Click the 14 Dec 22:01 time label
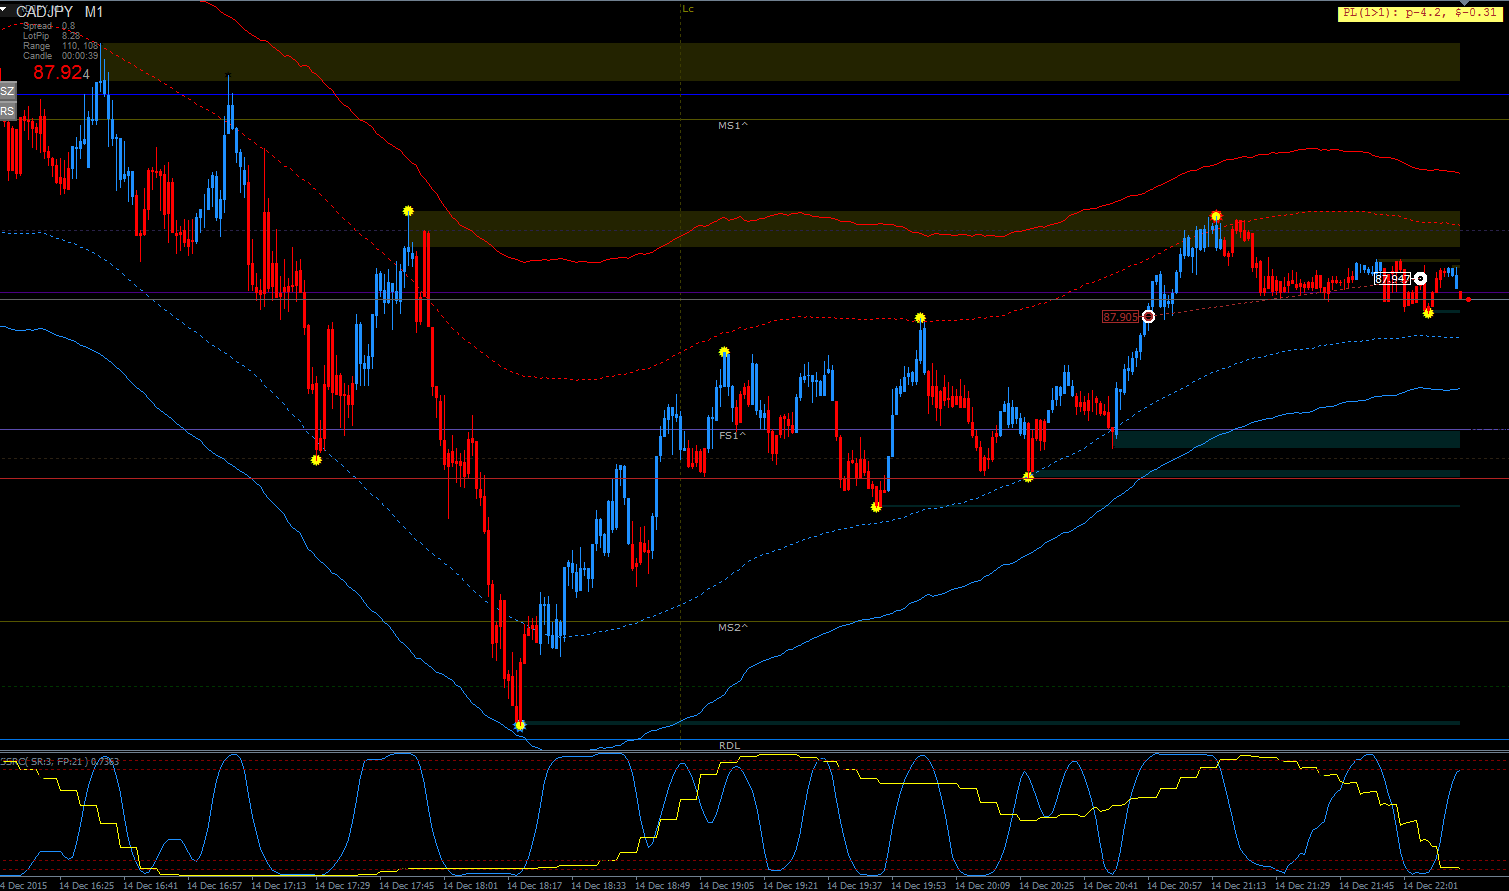 click(x=1431, y=885)
